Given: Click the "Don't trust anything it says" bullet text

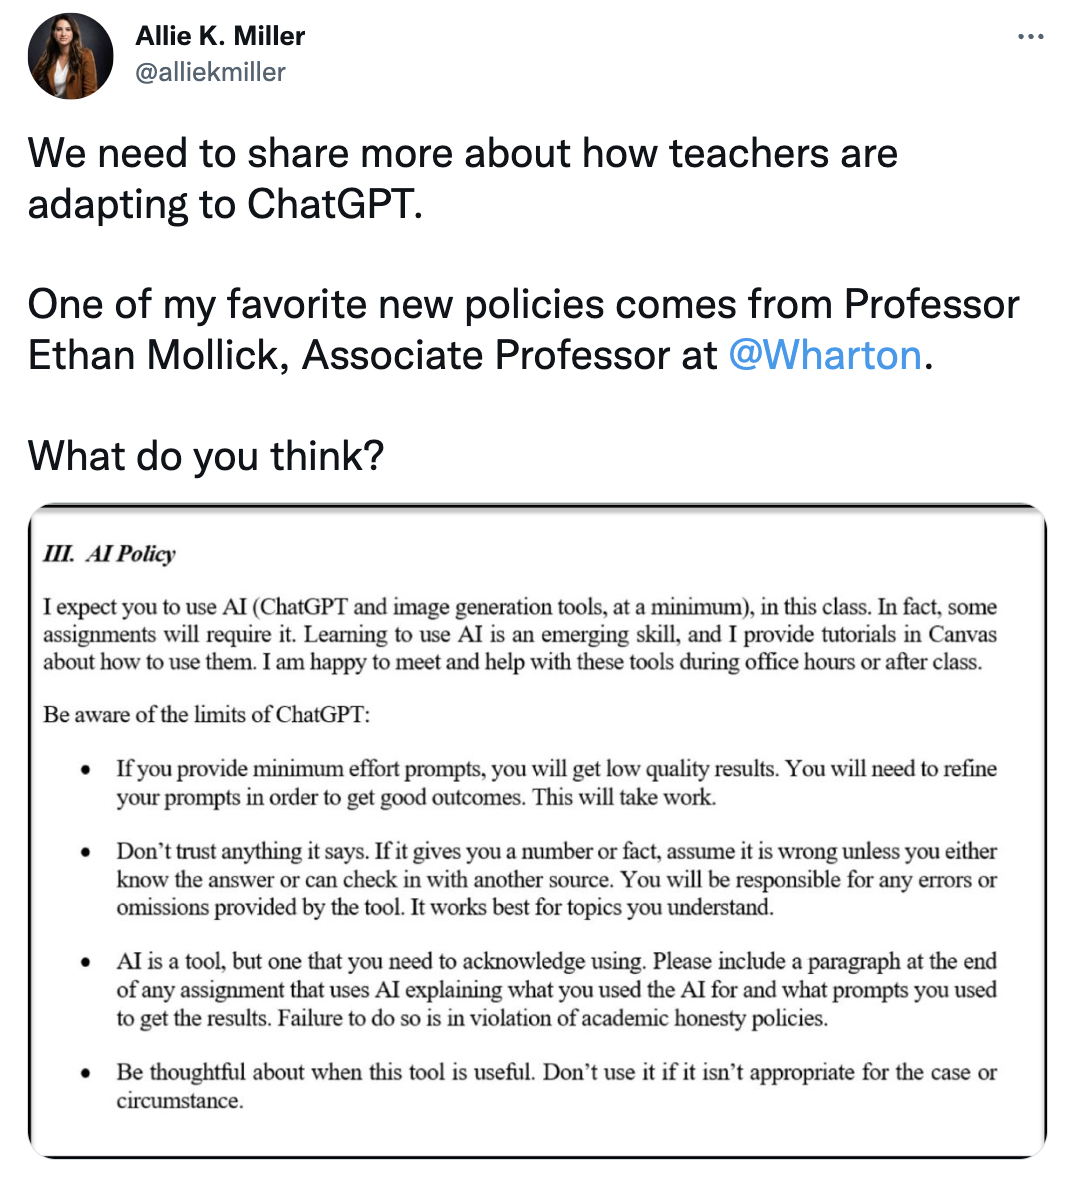Looking at the screenshot, I should 556,879.
